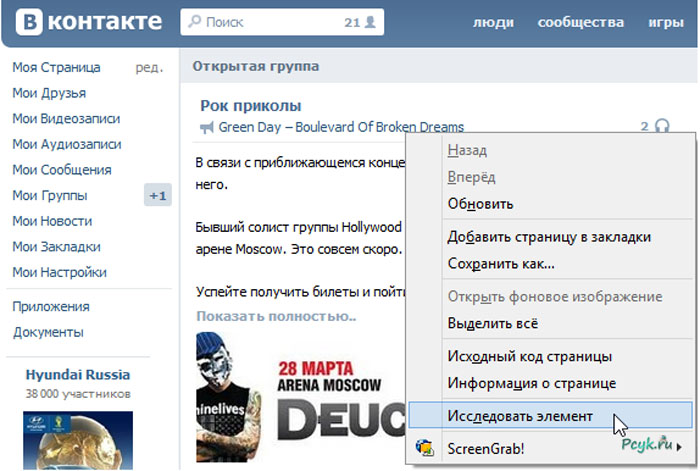Click the ред. edit link
This screenshot has height=471, width=700.
150,68
